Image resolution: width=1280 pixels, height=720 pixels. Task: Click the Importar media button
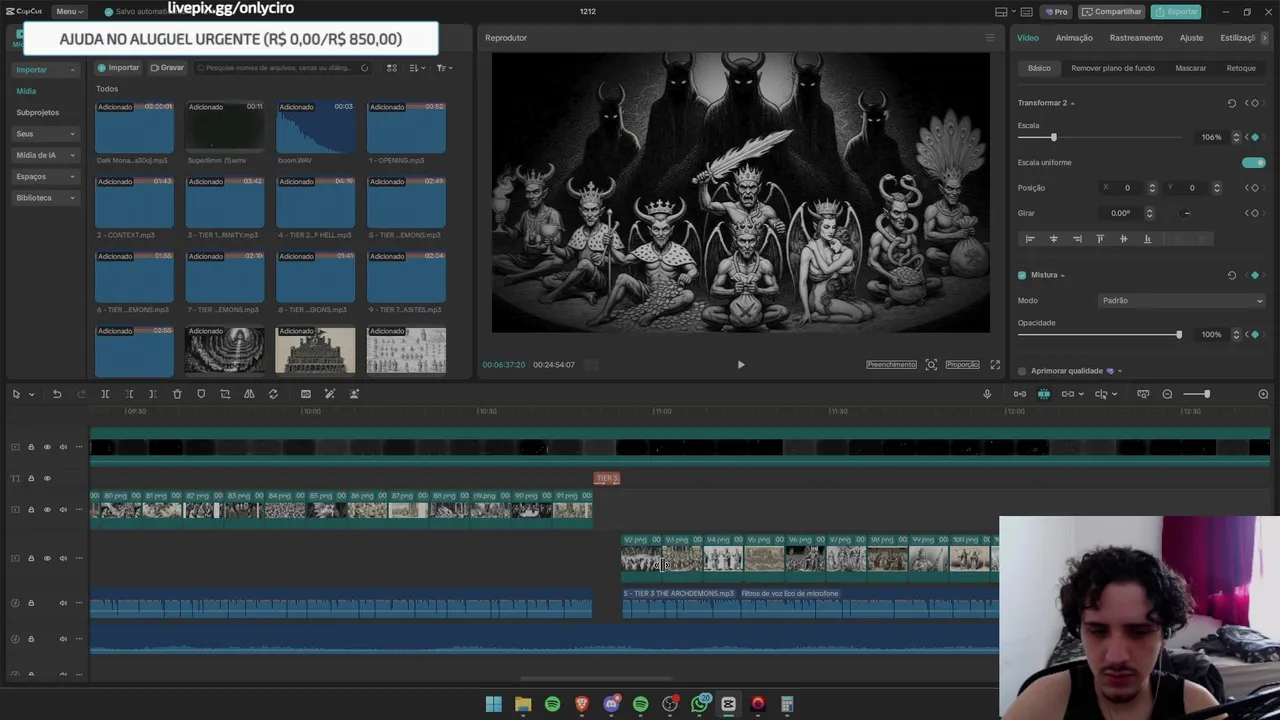[x=118, y=68]
